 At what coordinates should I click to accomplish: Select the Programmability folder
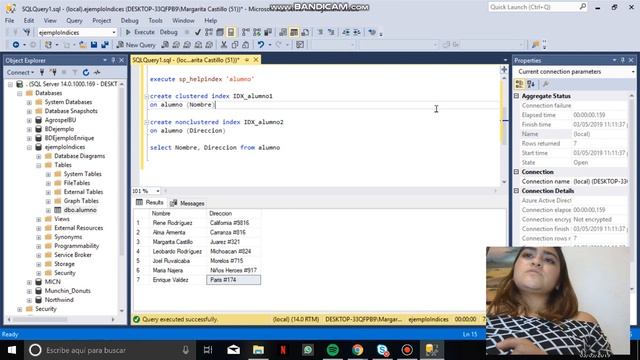pos(76,246)
